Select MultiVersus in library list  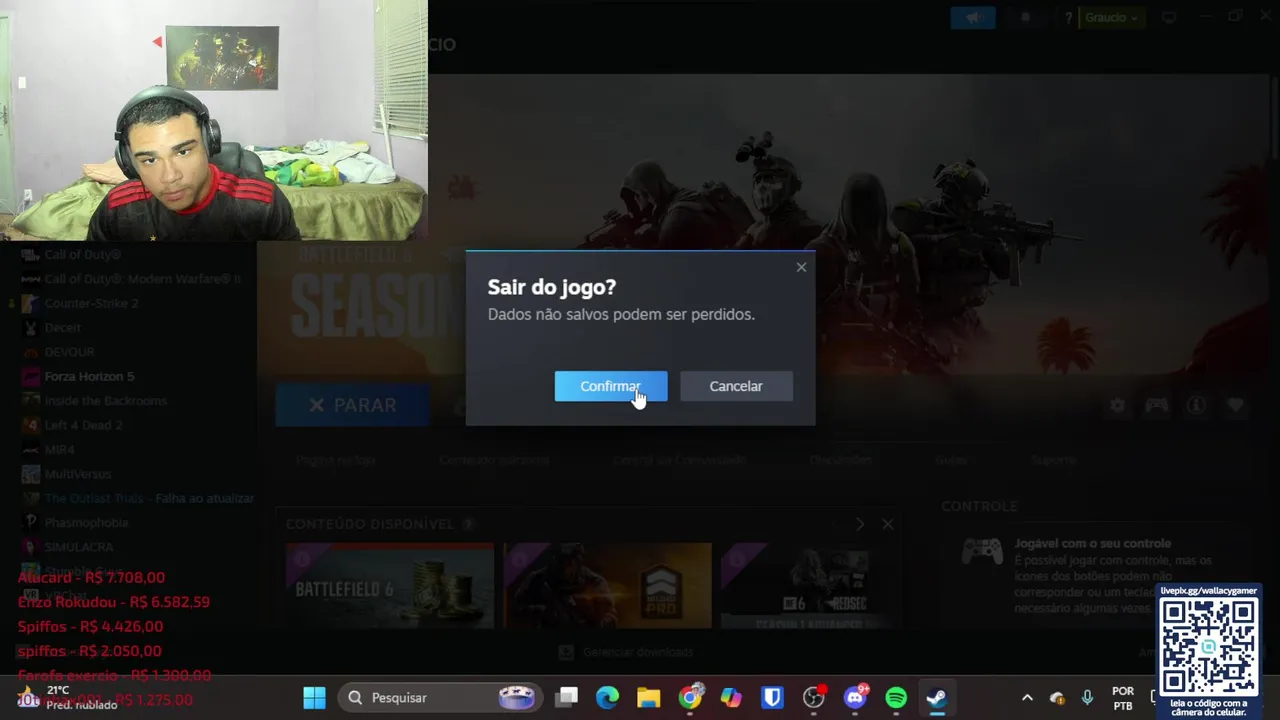78,474
